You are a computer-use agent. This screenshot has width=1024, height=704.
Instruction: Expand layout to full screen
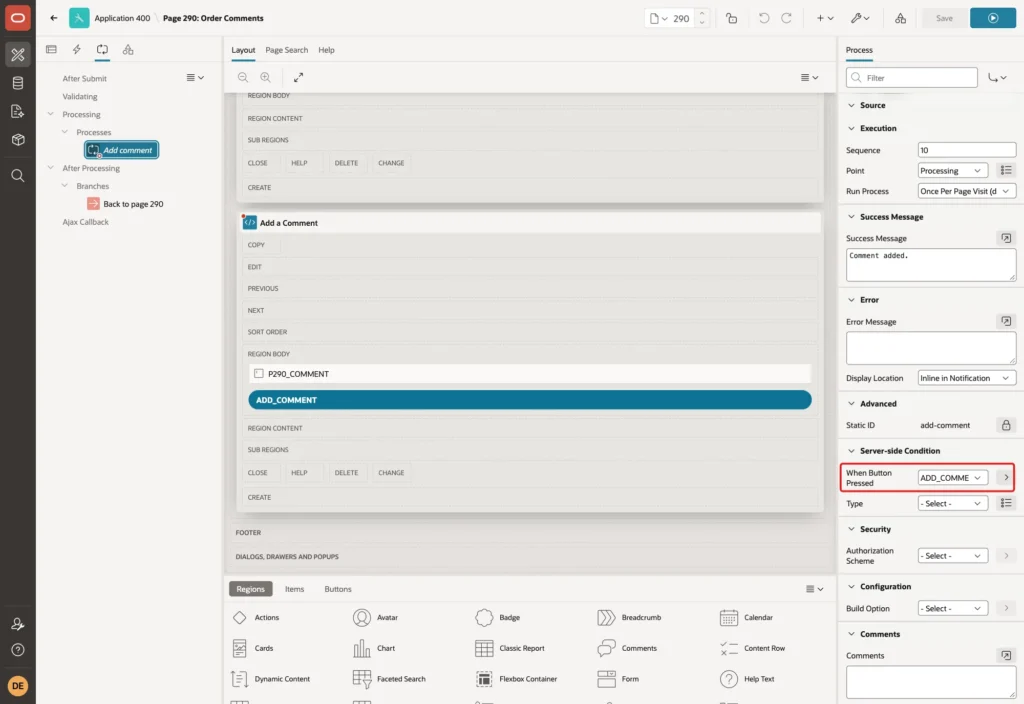point(298,77)
